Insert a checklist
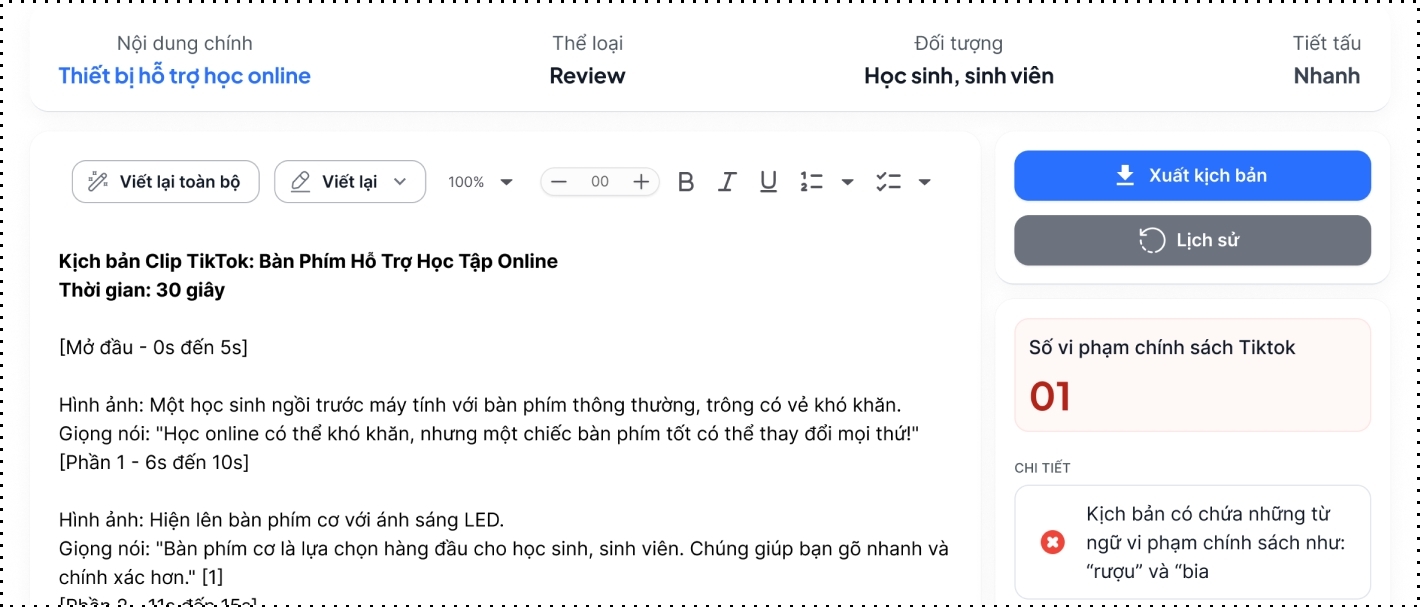1420x607 pixels. point(888,182)
